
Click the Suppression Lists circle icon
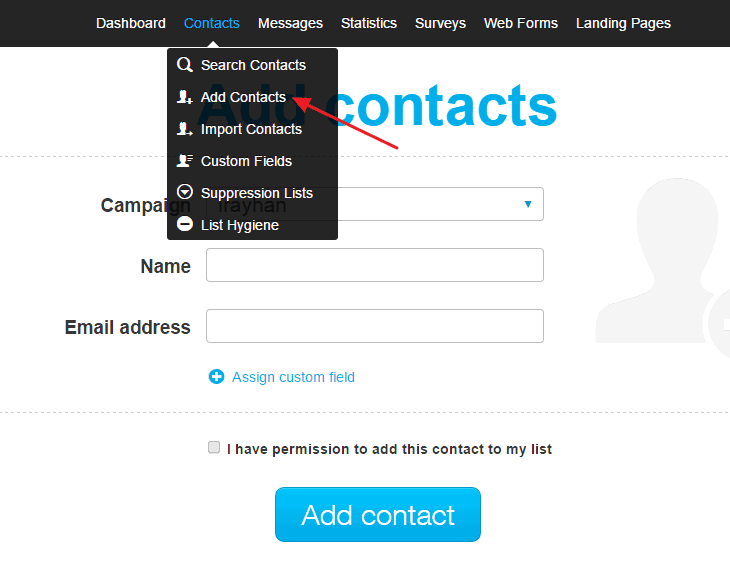tap(184, 193)
